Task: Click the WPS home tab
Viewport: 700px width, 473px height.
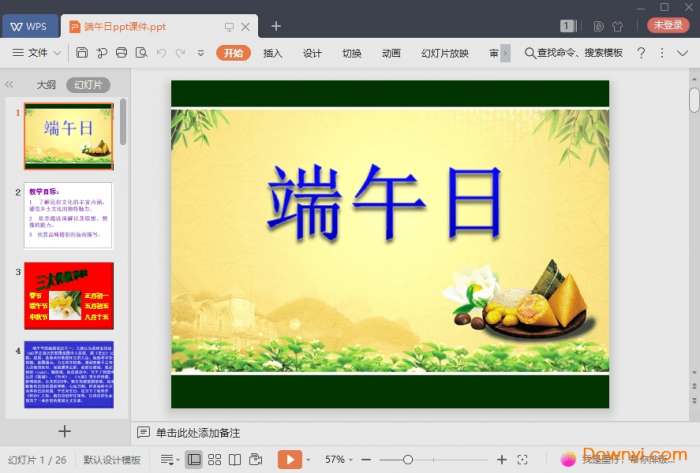Action: (29, 26)
